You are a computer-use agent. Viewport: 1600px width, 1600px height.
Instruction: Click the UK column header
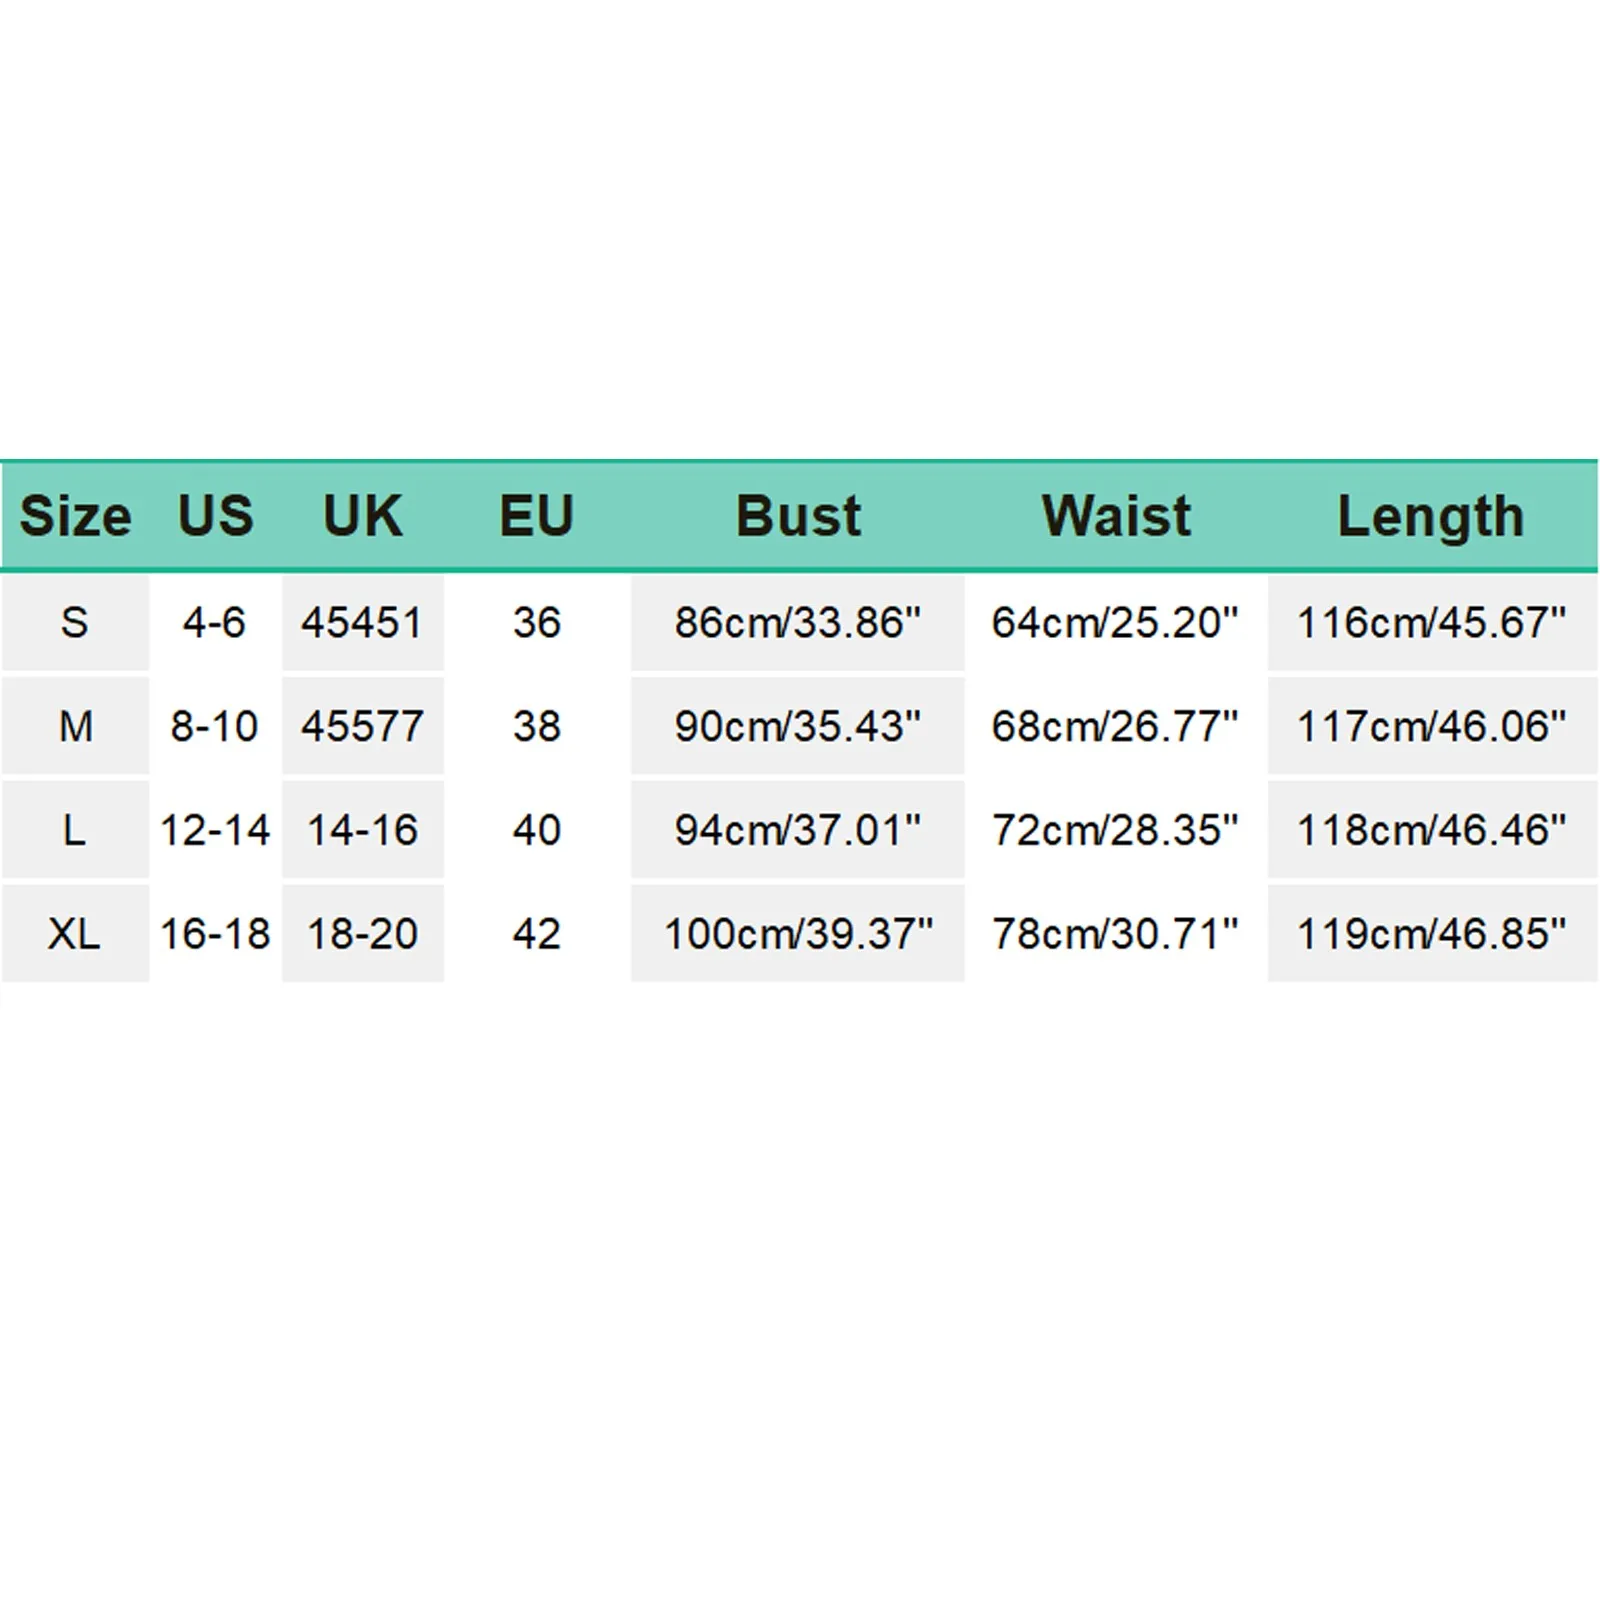362,516
